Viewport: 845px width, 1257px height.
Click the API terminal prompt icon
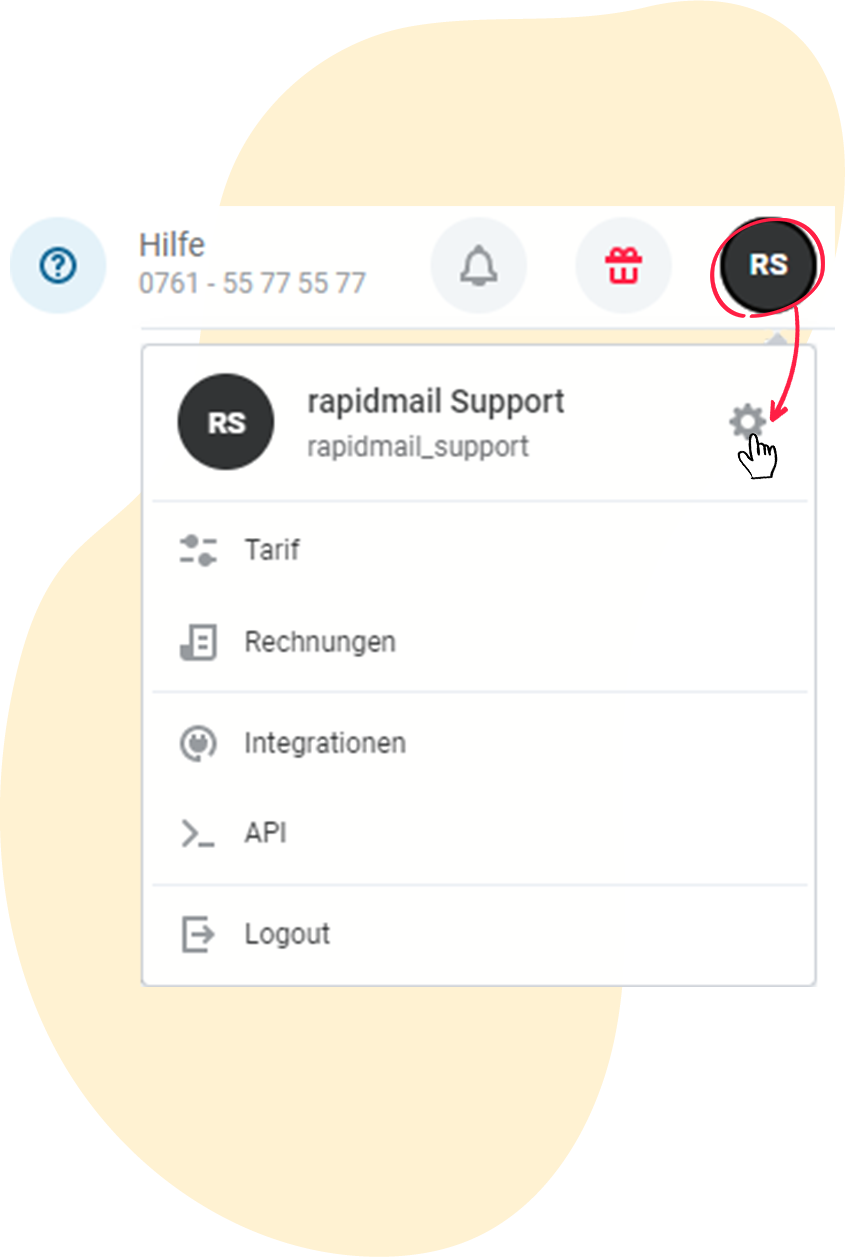198,834
